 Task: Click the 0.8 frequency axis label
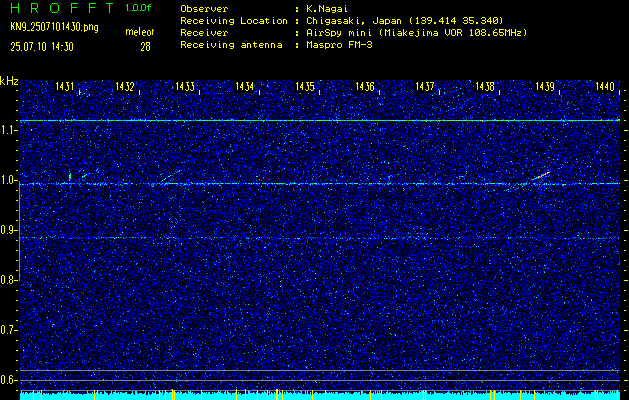tap(8, 280)
